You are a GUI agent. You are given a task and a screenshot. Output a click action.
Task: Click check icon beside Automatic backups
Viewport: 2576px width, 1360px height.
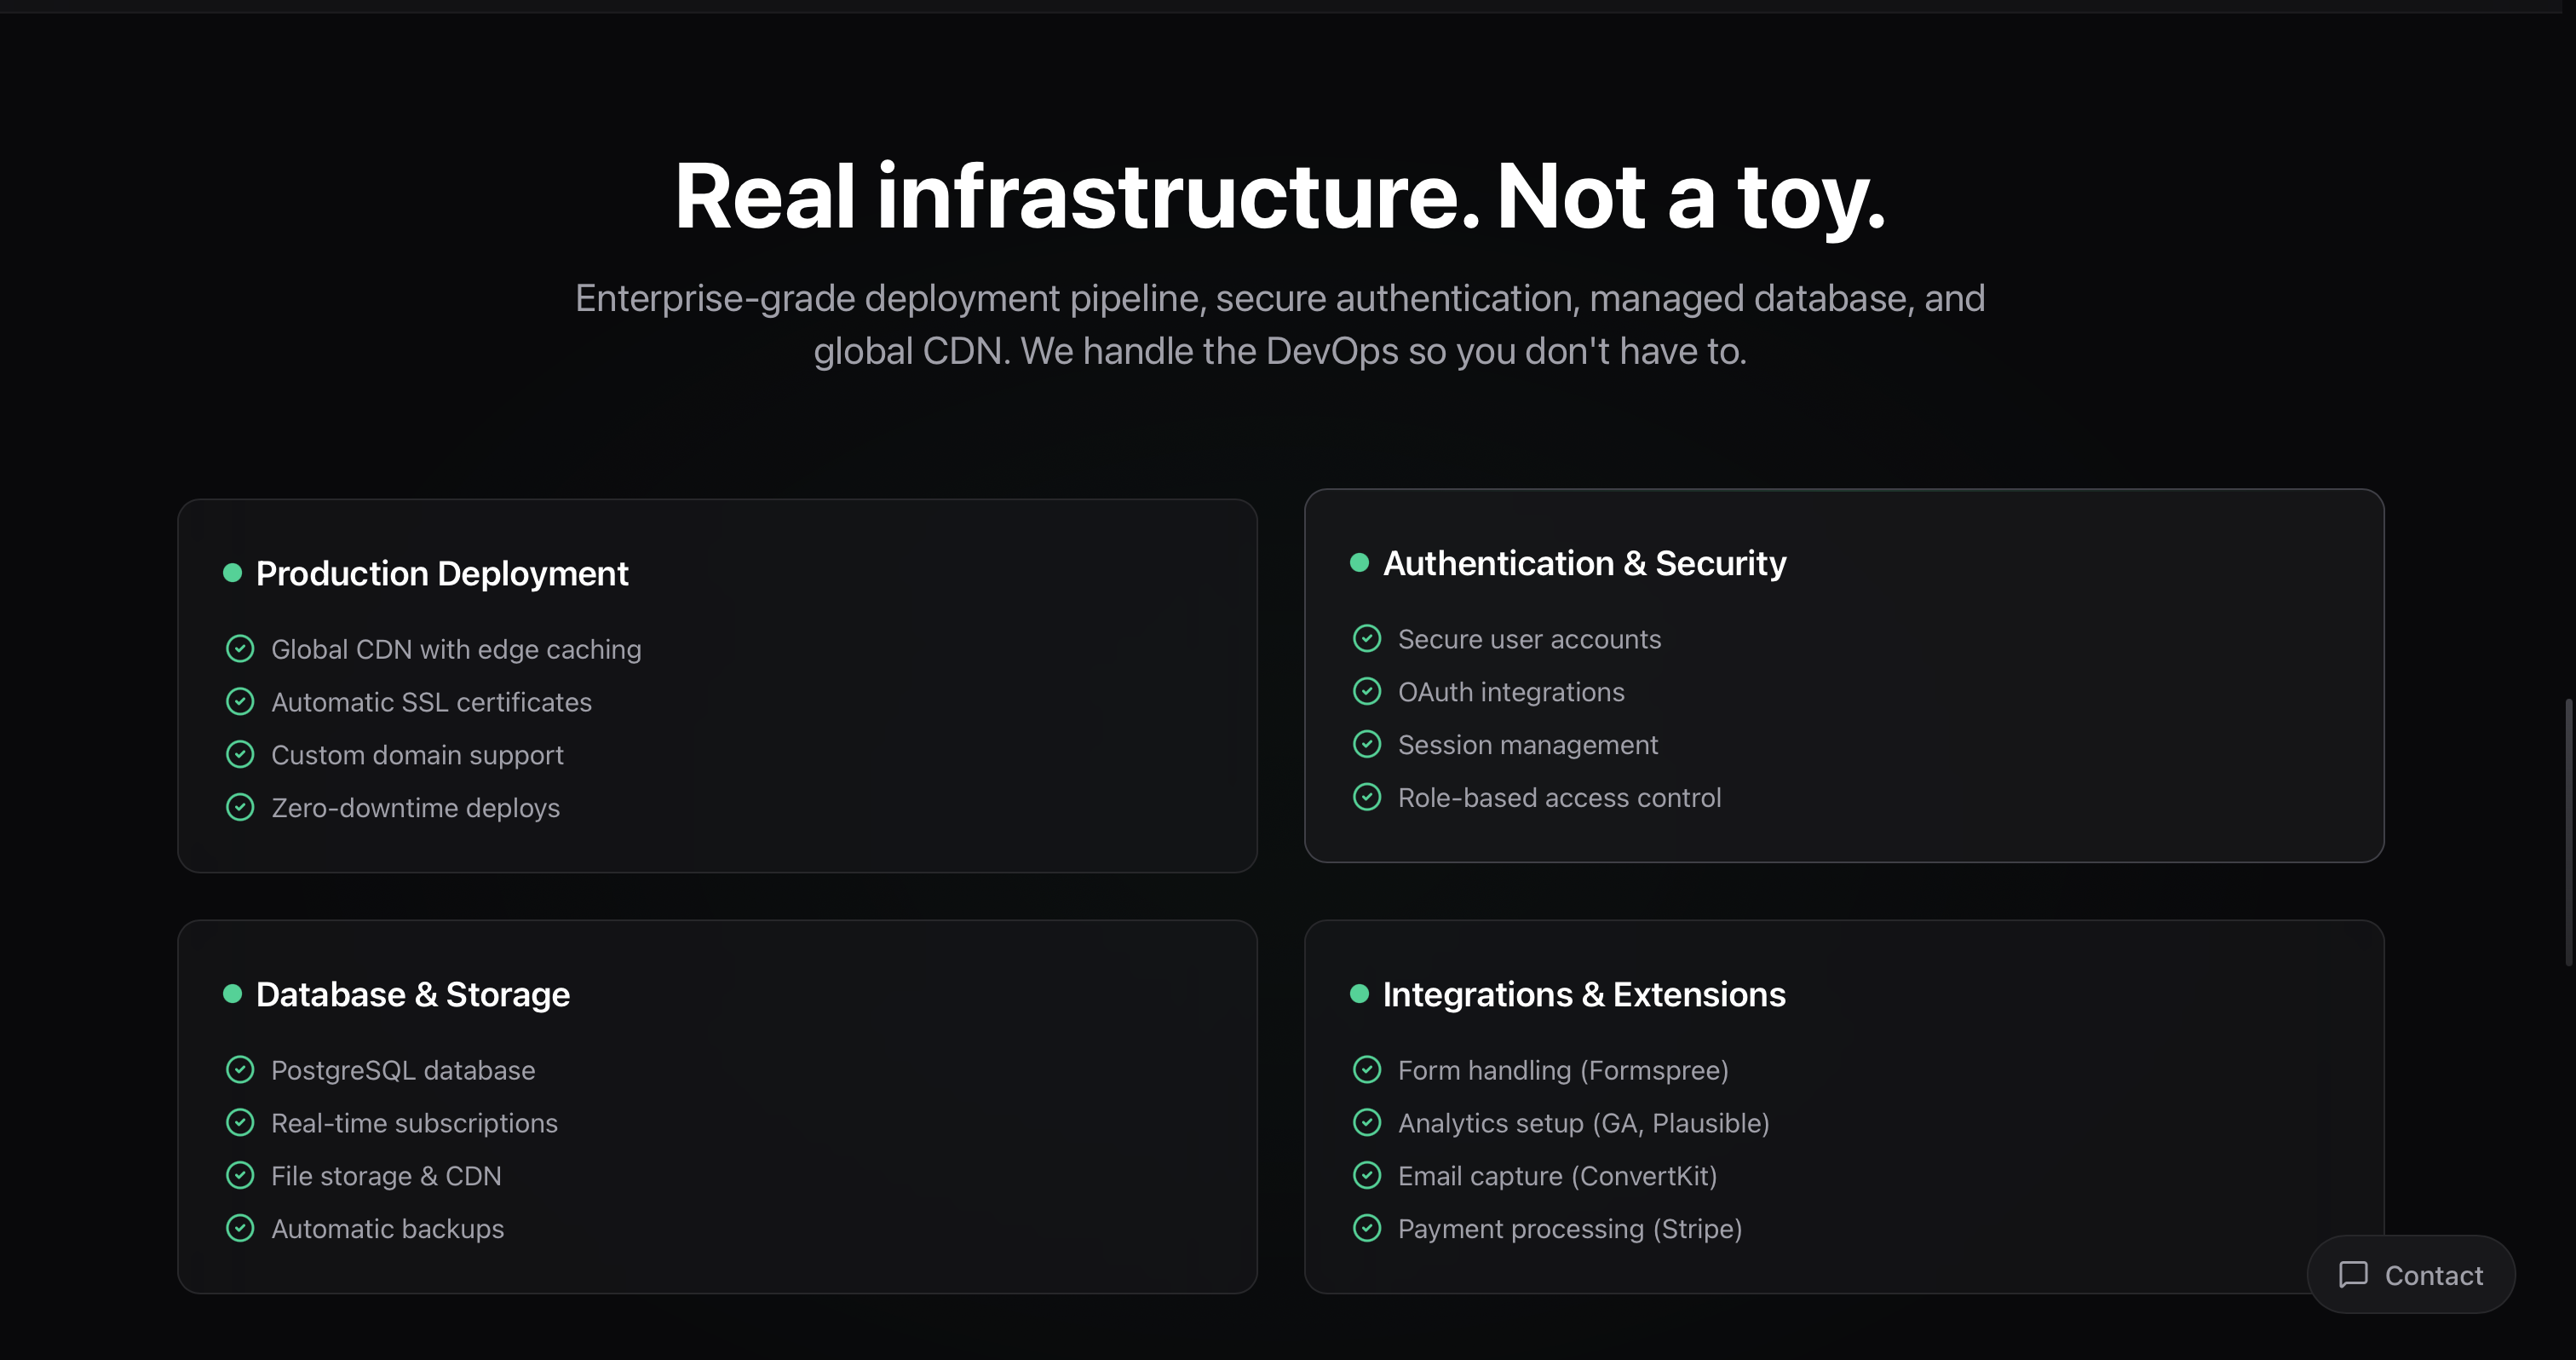pyautogui.click(x=240, y=1228)
